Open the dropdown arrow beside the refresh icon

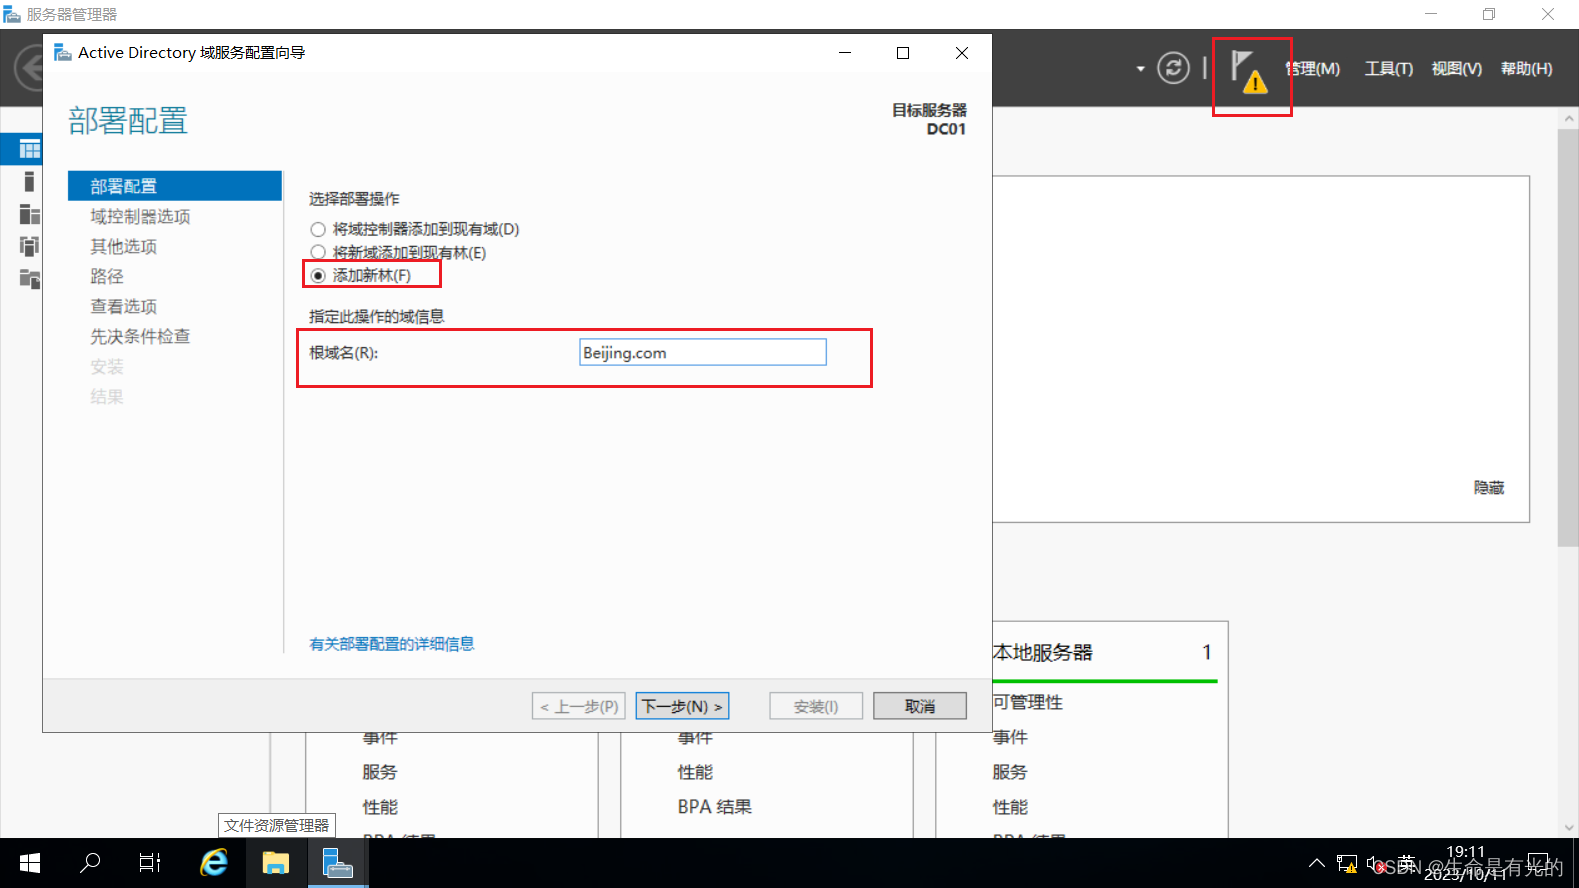tap(1140, 69)
